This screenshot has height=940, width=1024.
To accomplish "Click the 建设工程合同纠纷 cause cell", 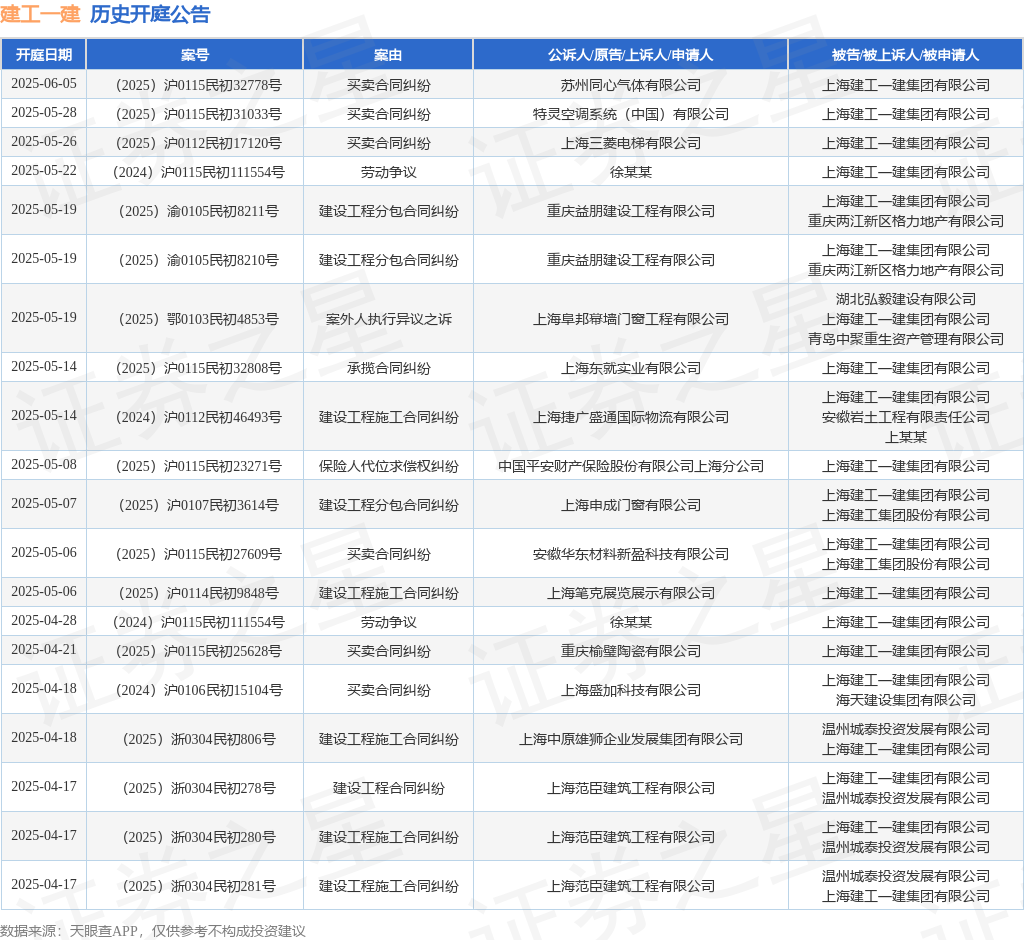I will [x=389, y=788].
